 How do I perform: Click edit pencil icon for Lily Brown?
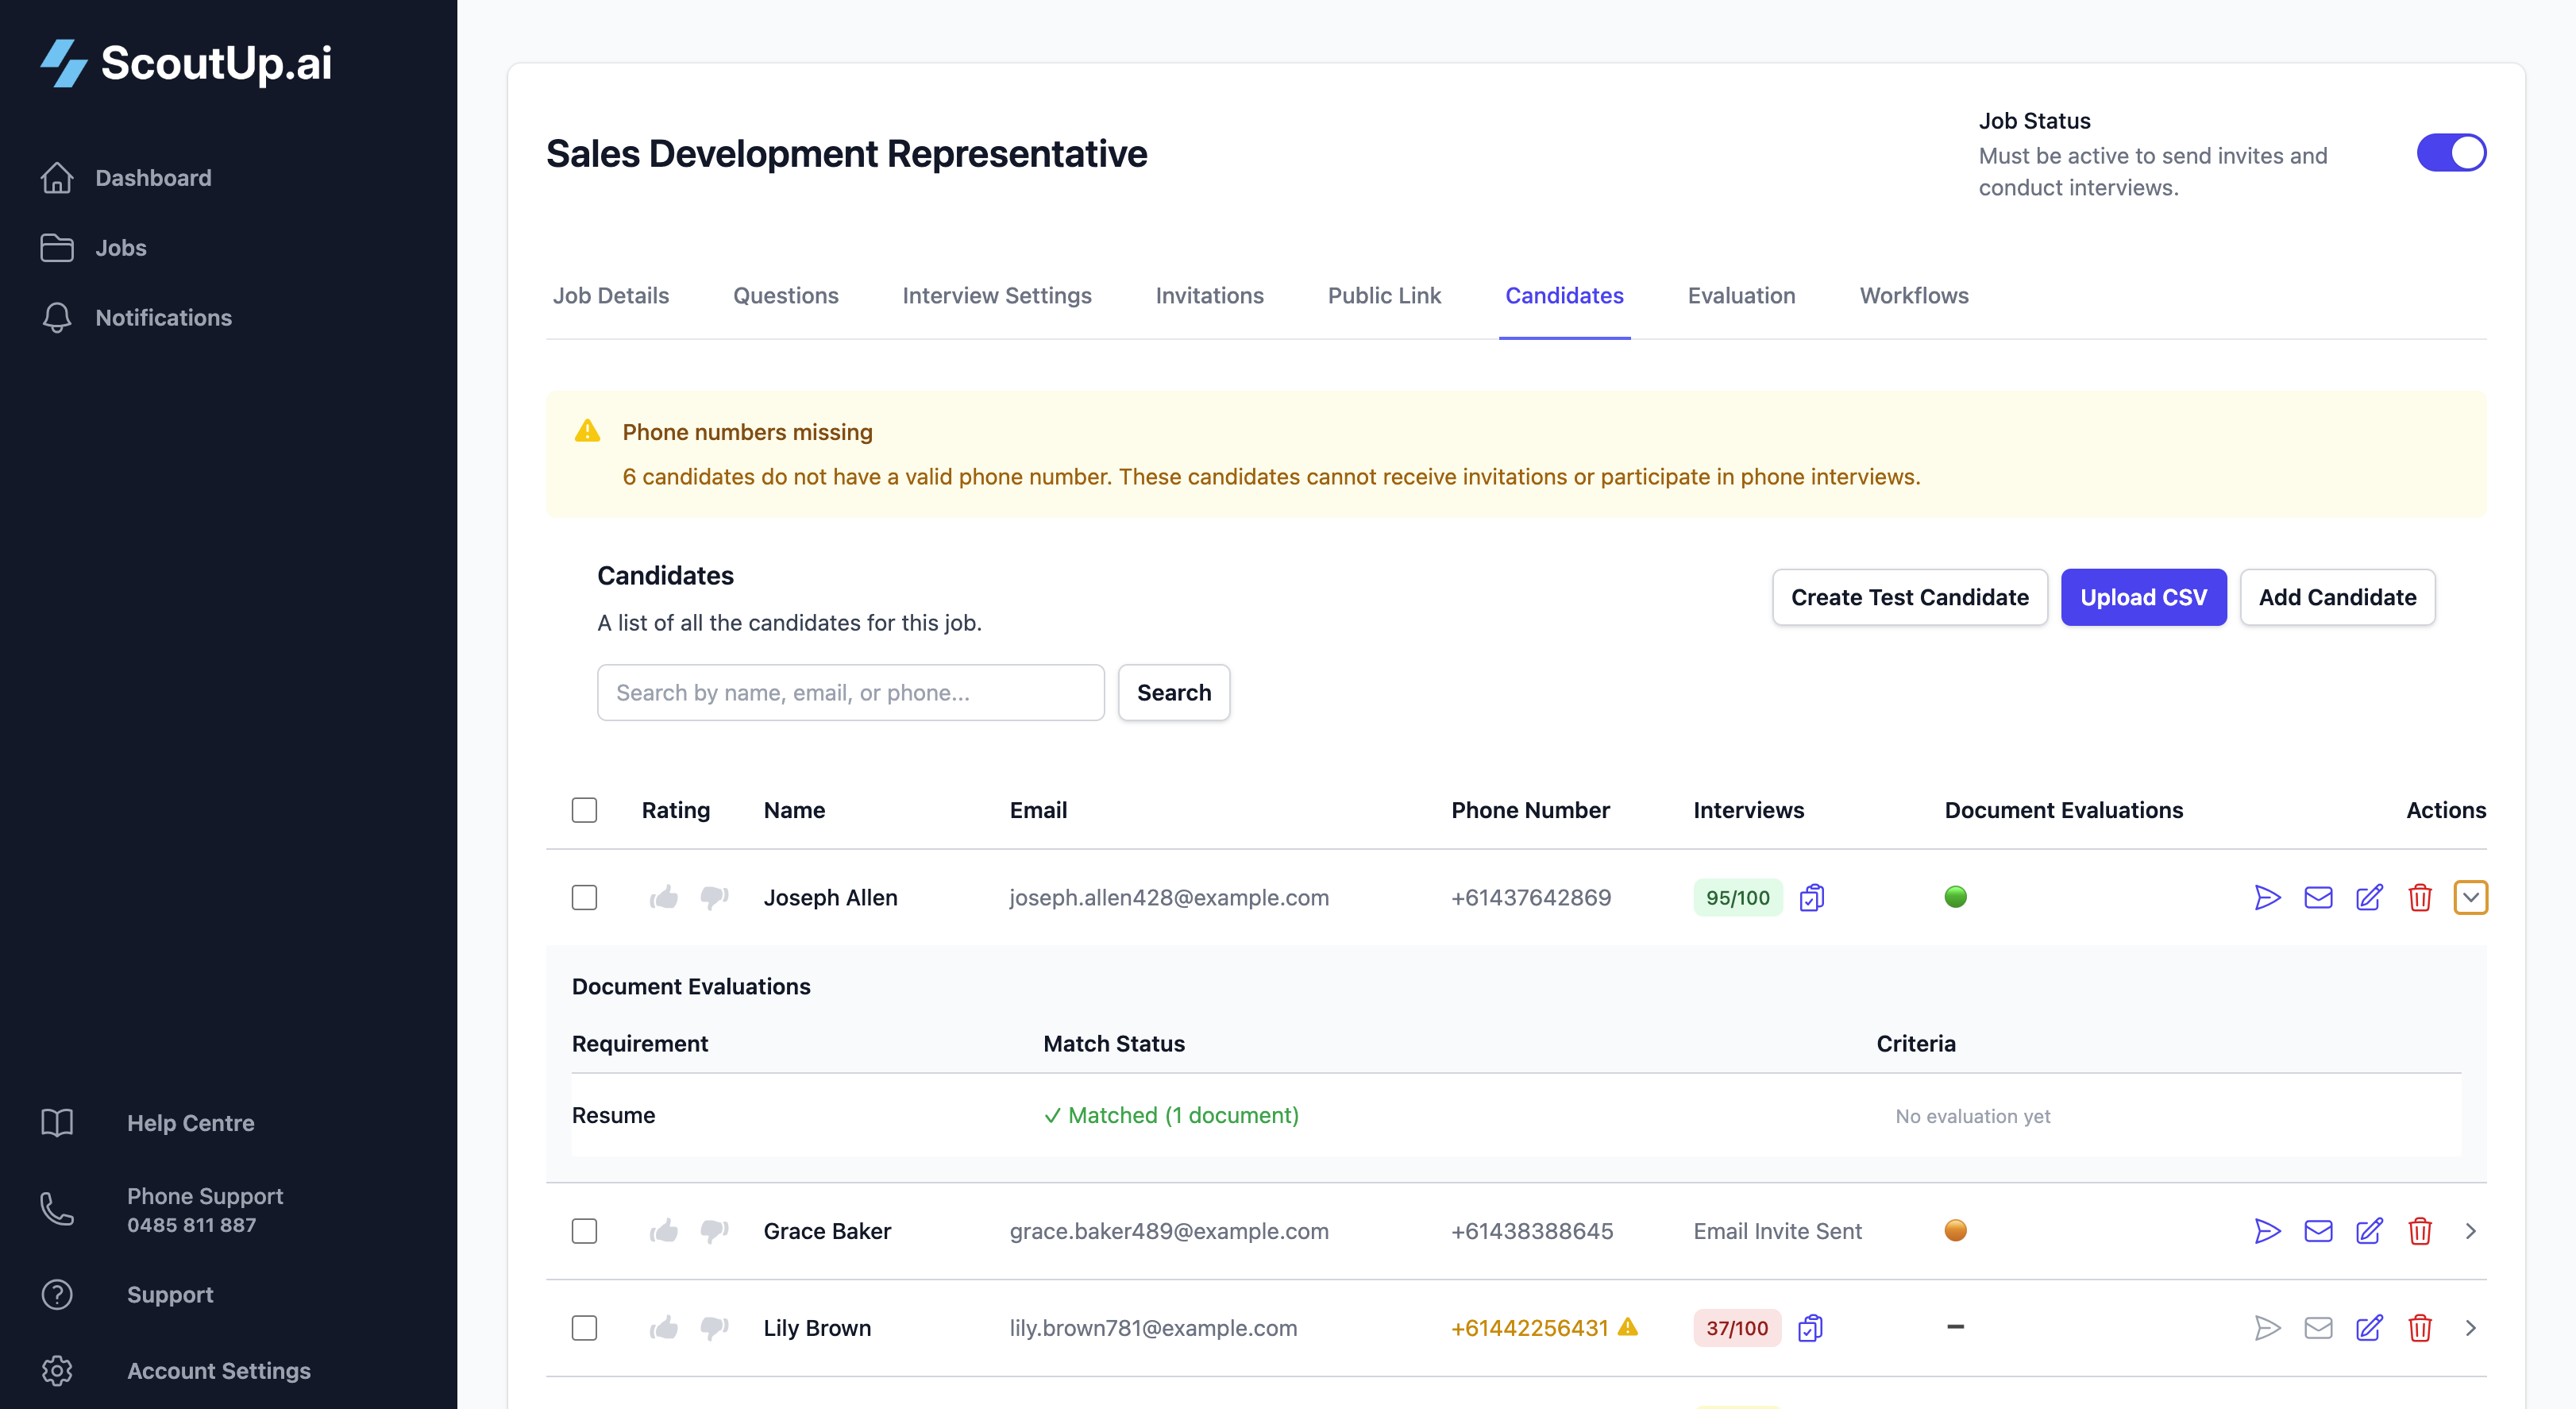click(x=2368, y=1328)
